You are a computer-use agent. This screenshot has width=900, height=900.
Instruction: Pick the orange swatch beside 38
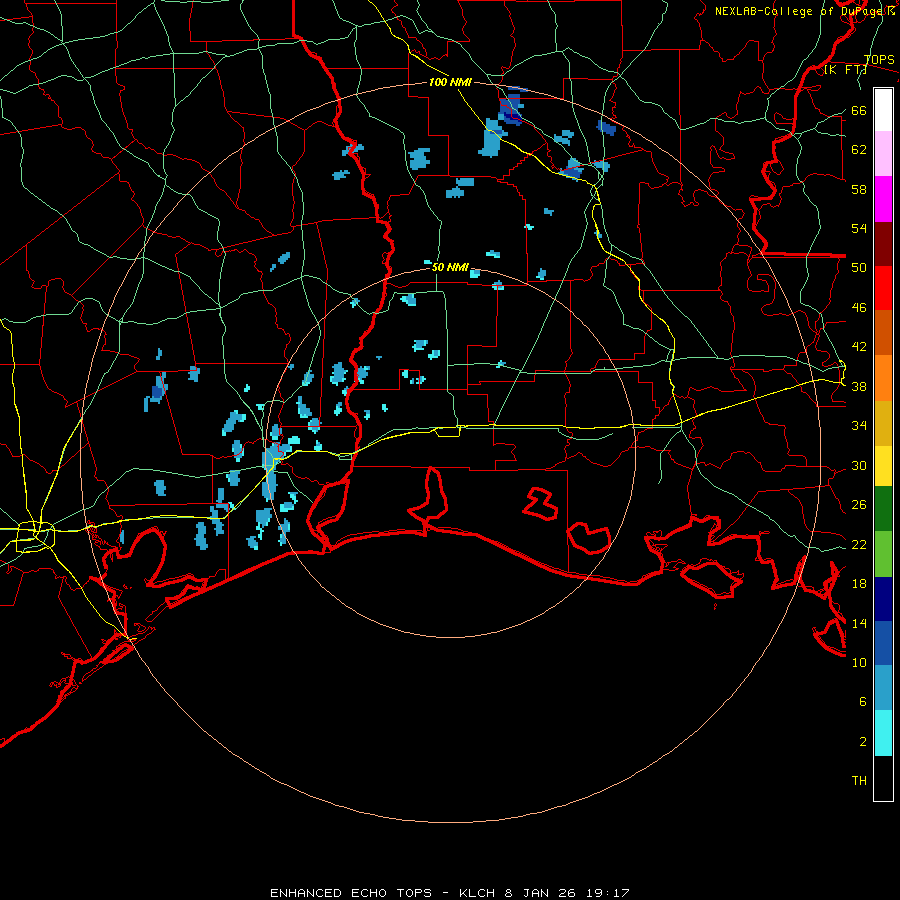pyautogui.click(x=883, y=378)
